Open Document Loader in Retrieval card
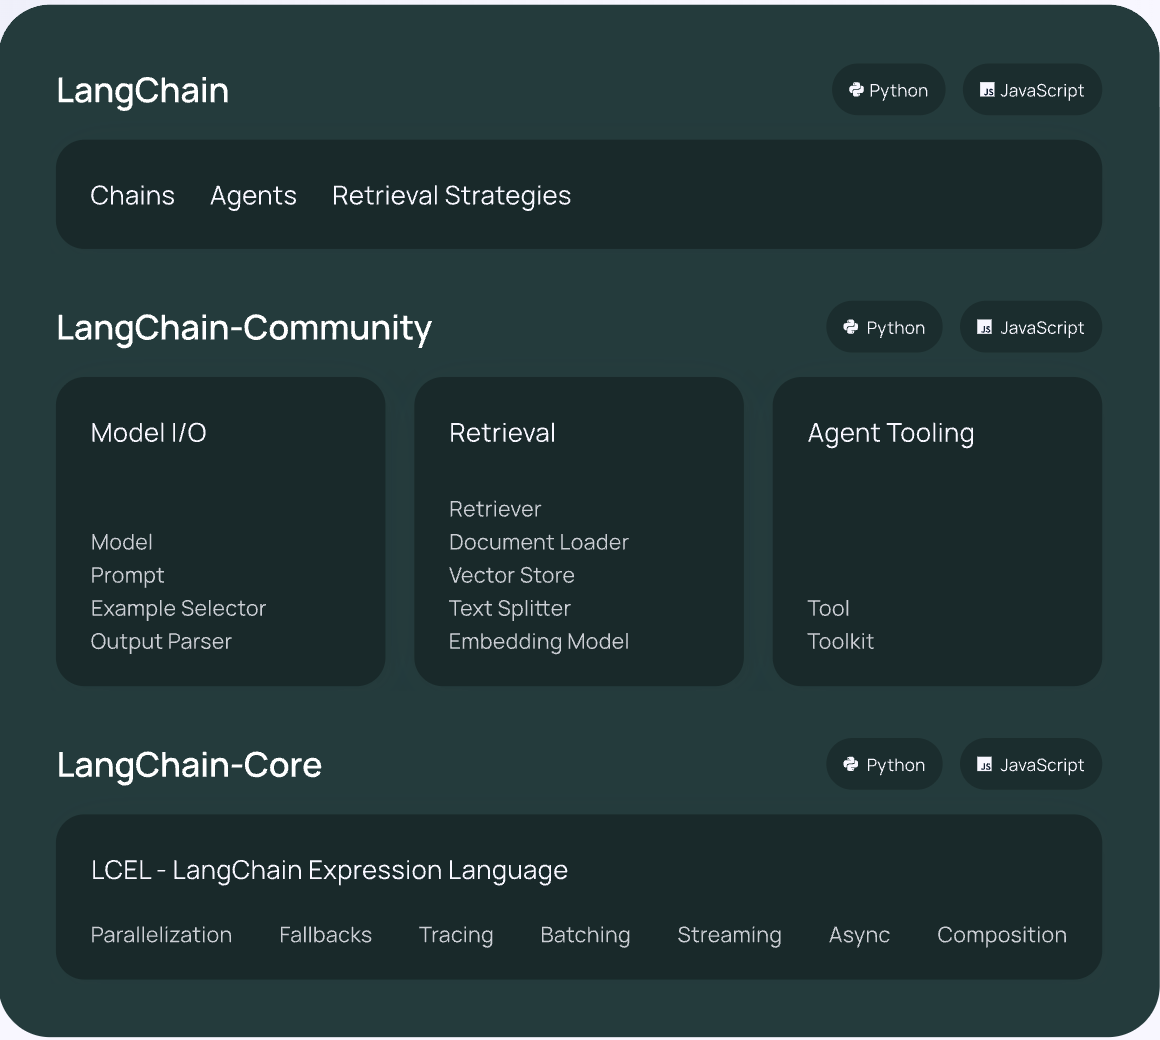 click(x=538, y=542)
